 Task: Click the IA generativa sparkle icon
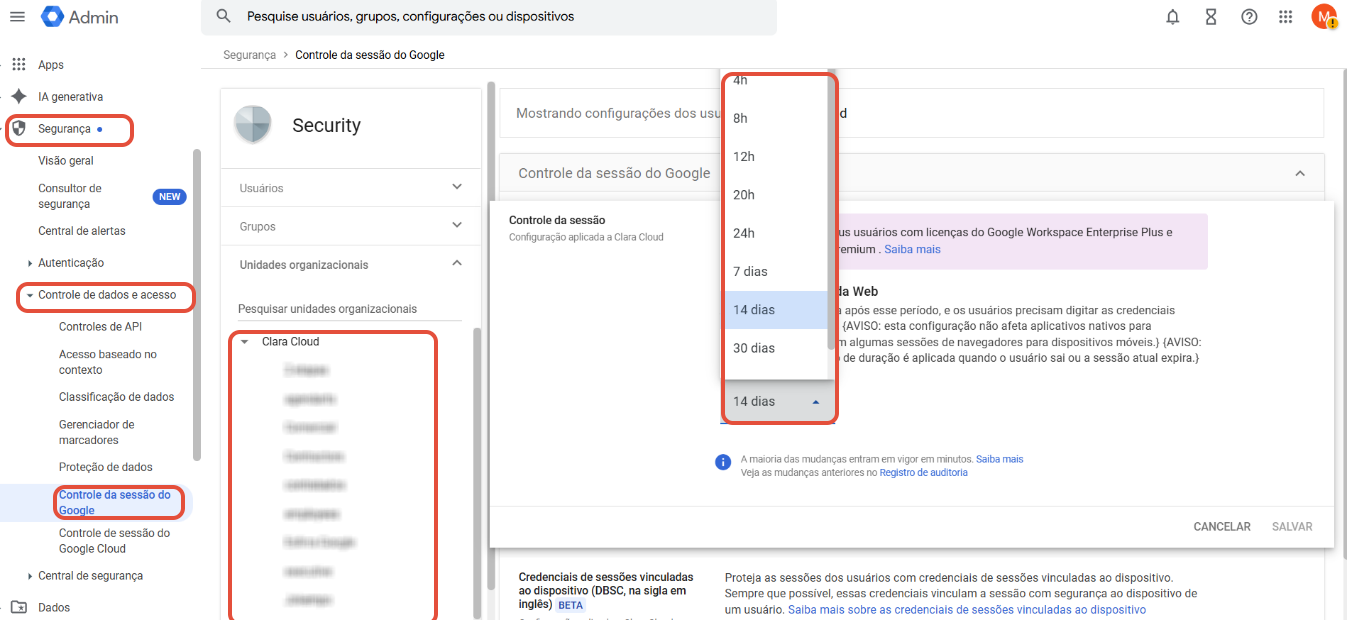click(x=18, y=97)
